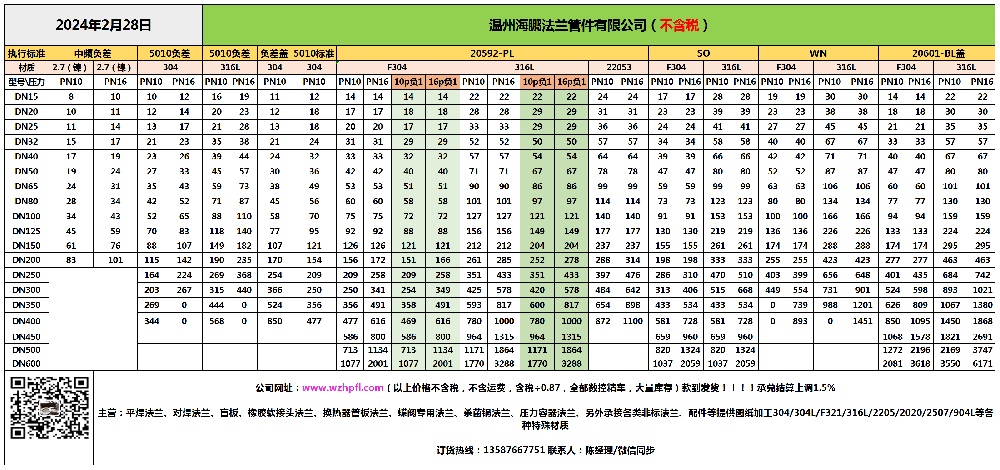
Task: Select the 型号\压力 header cell
Action: (x=27, y=81)
